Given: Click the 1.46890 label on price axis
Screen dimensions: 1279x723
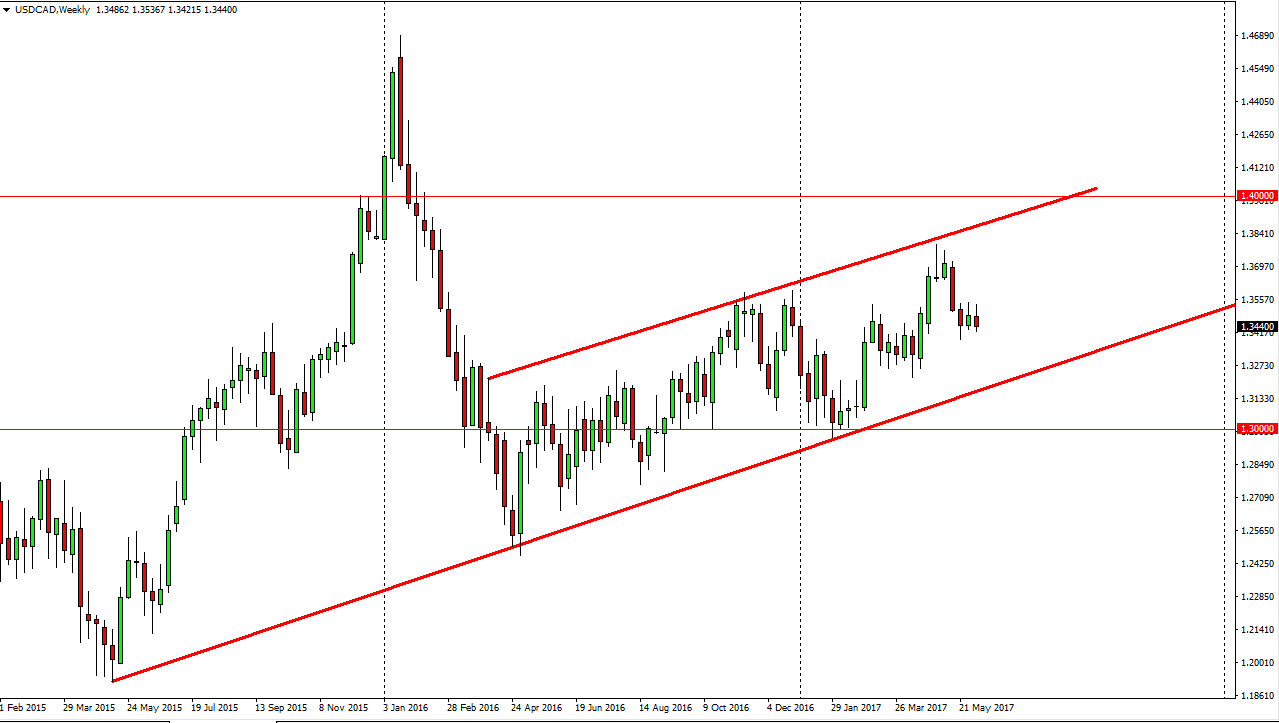Looking at the screenshot, I should pyautogui.click(x=1257, y=36).
